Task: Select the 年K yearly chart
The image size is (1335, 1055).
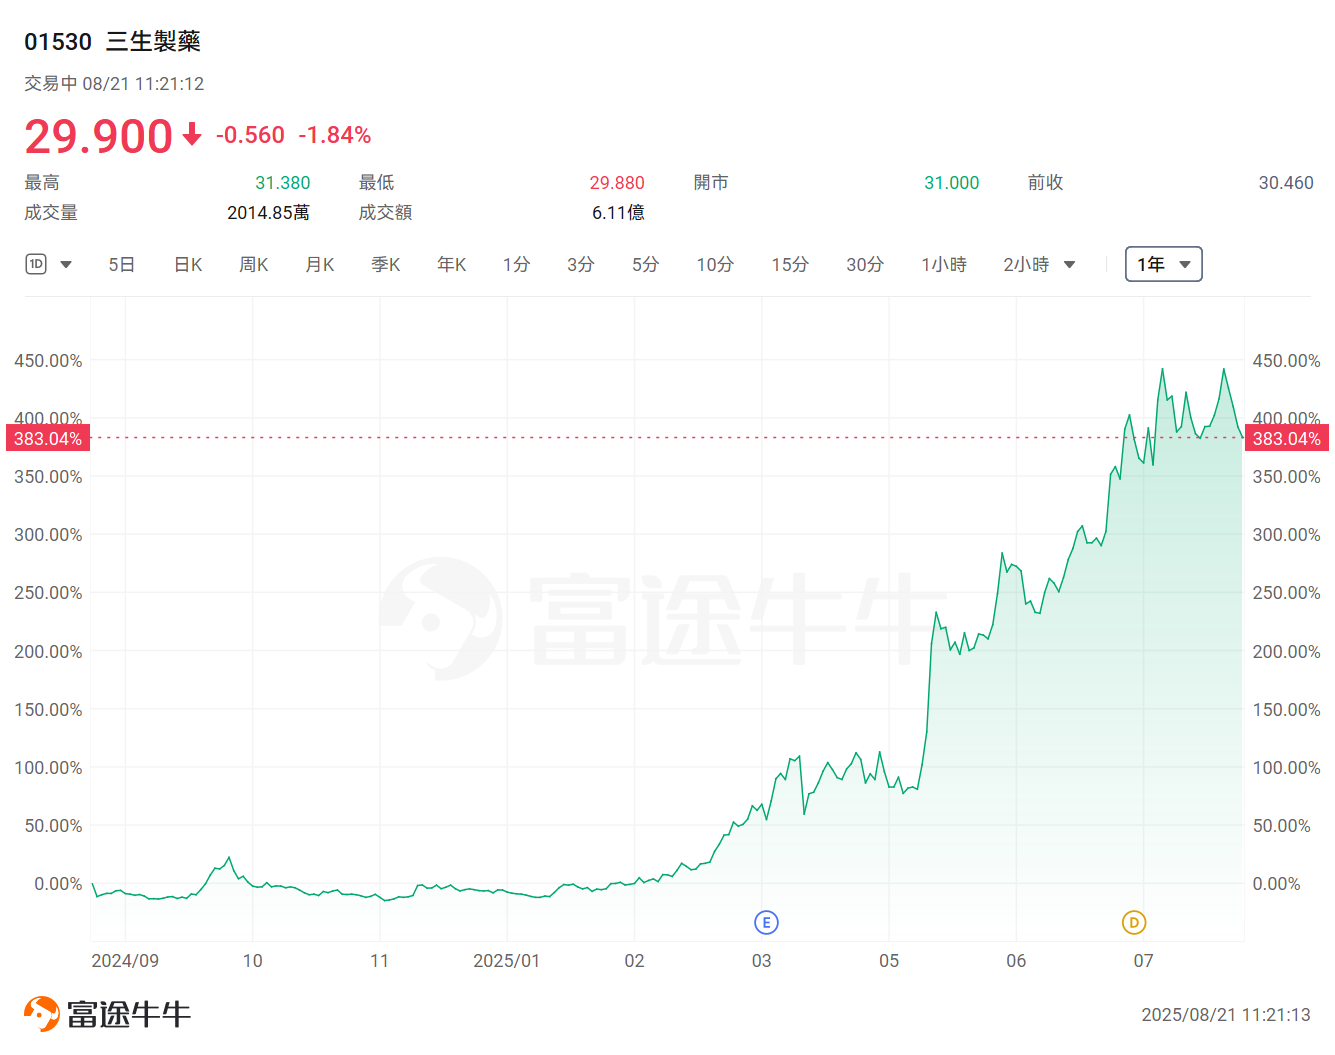Action: coord(450,264)
